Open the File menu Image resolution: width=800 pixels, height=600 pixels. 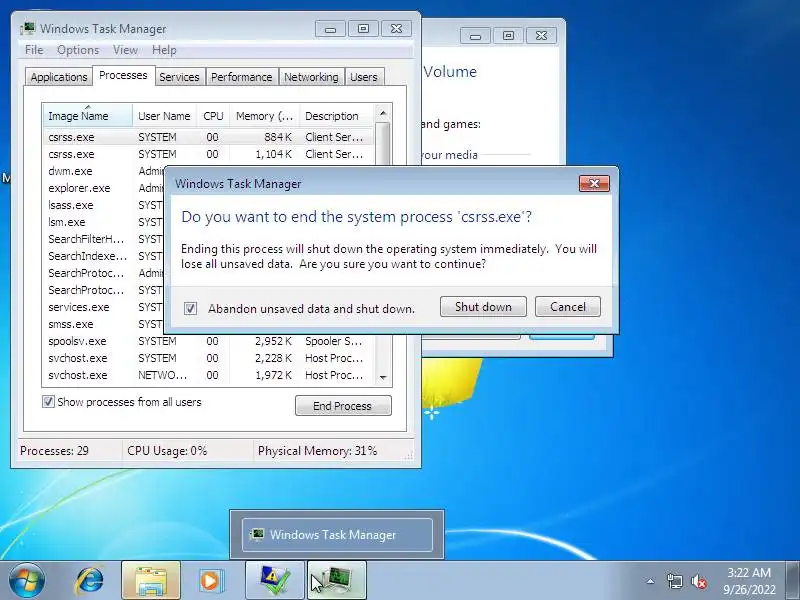[x=34, y=50]
